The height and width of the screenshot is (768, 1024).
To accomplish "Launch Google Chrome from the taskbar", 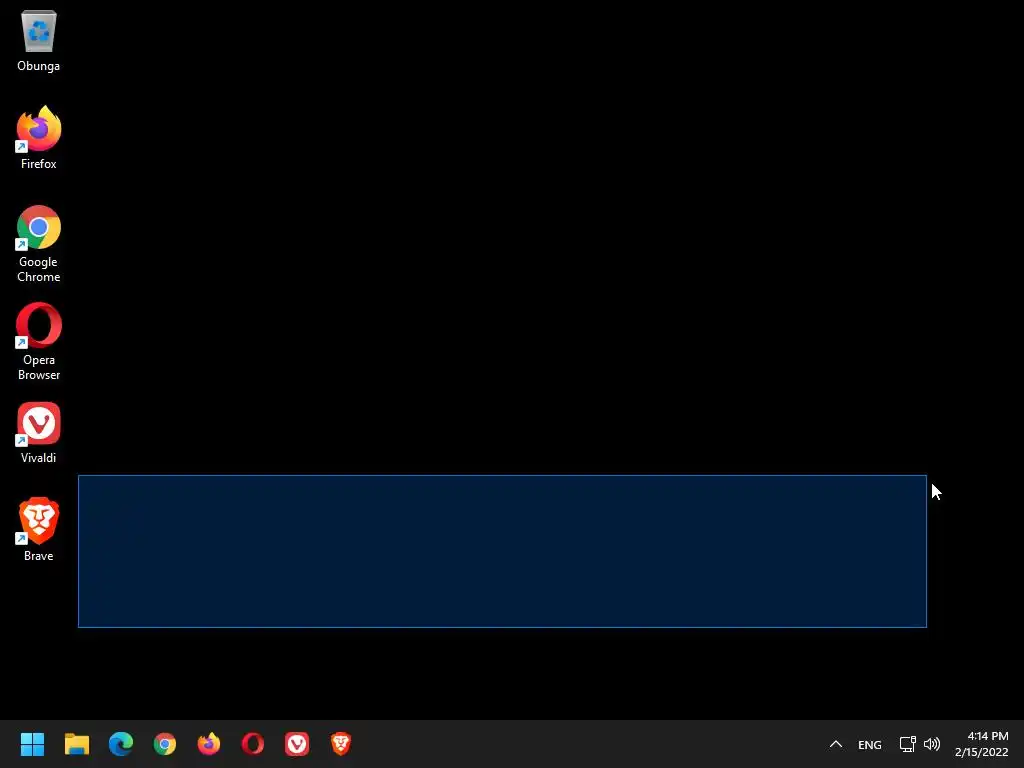I will [x=165, y=744].
